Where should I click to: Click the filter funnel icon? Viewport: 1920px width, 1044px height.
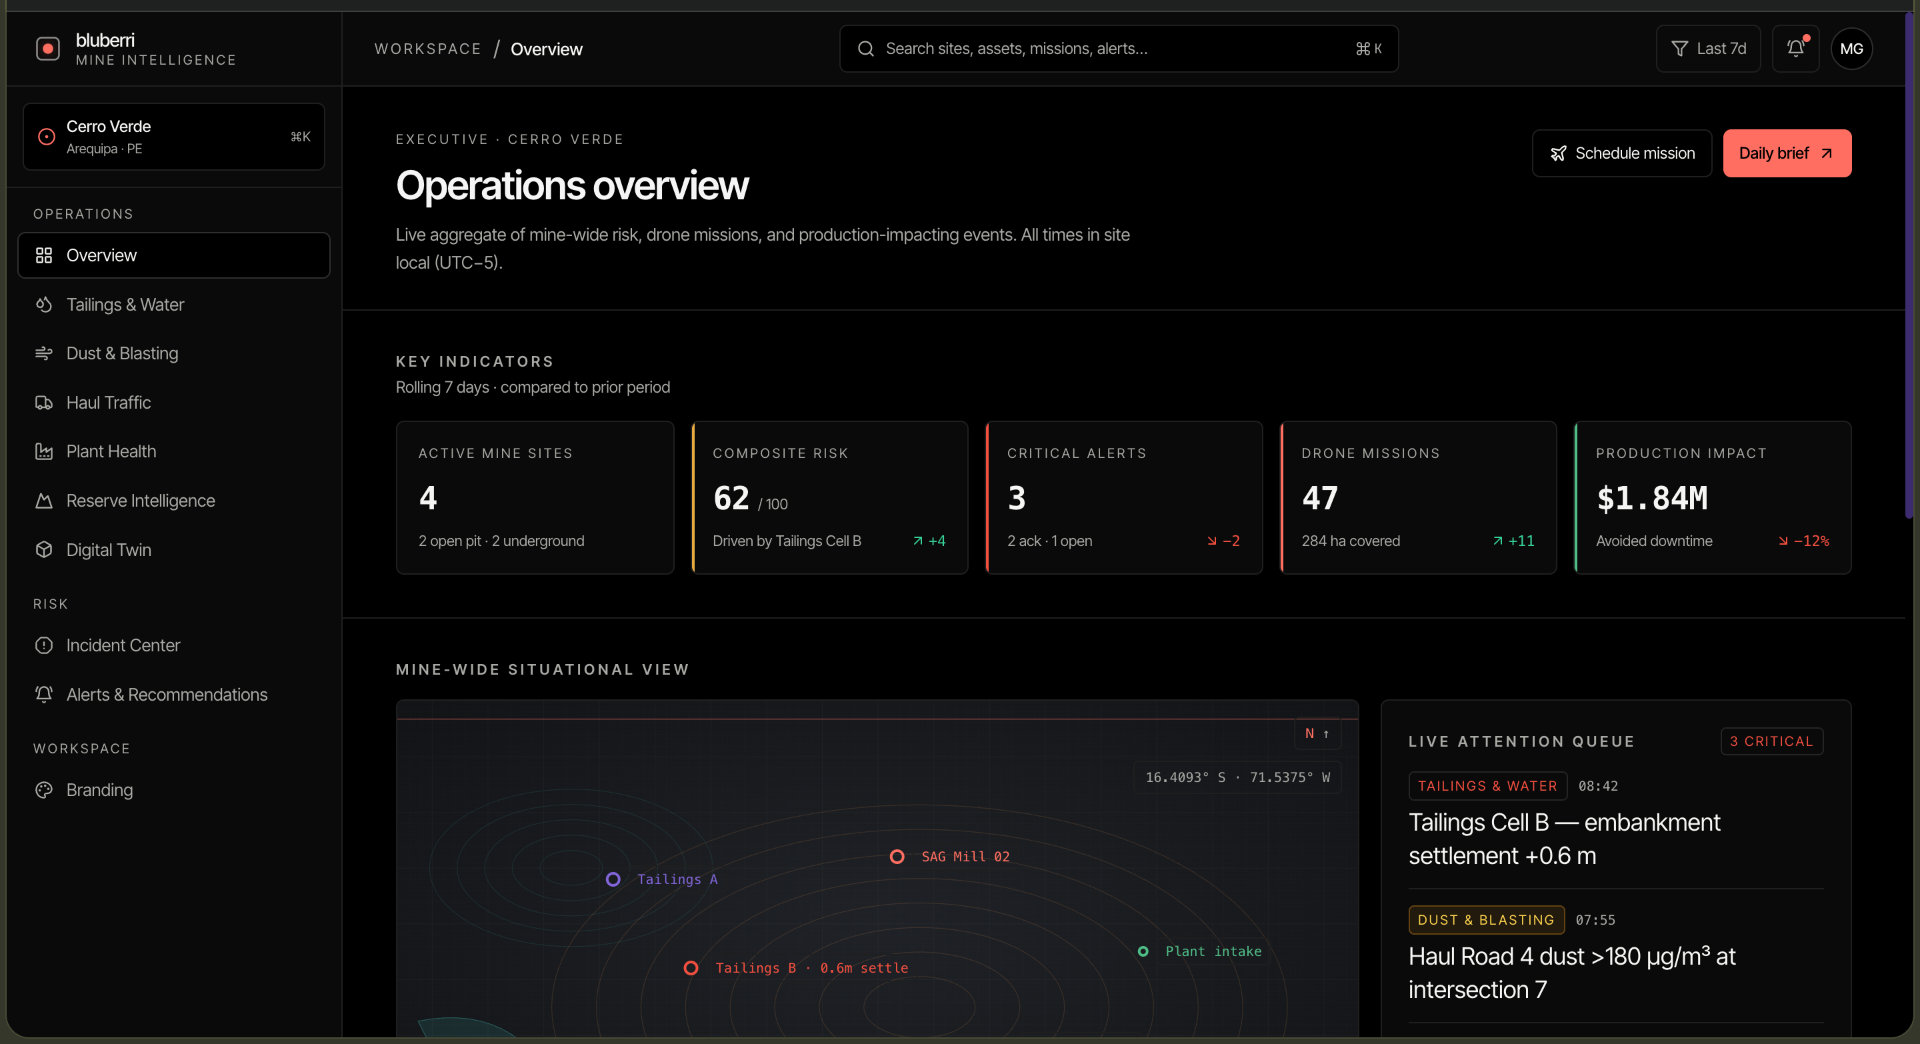1680,48
